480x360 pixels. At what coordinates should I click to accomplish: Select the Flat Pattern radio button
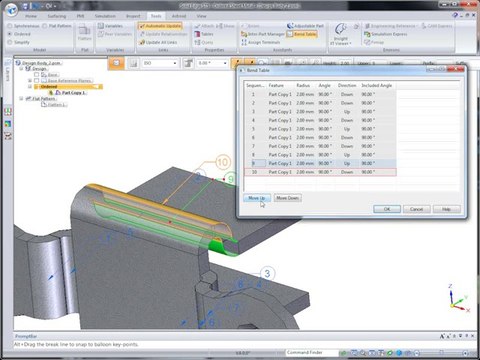point(57,26)
